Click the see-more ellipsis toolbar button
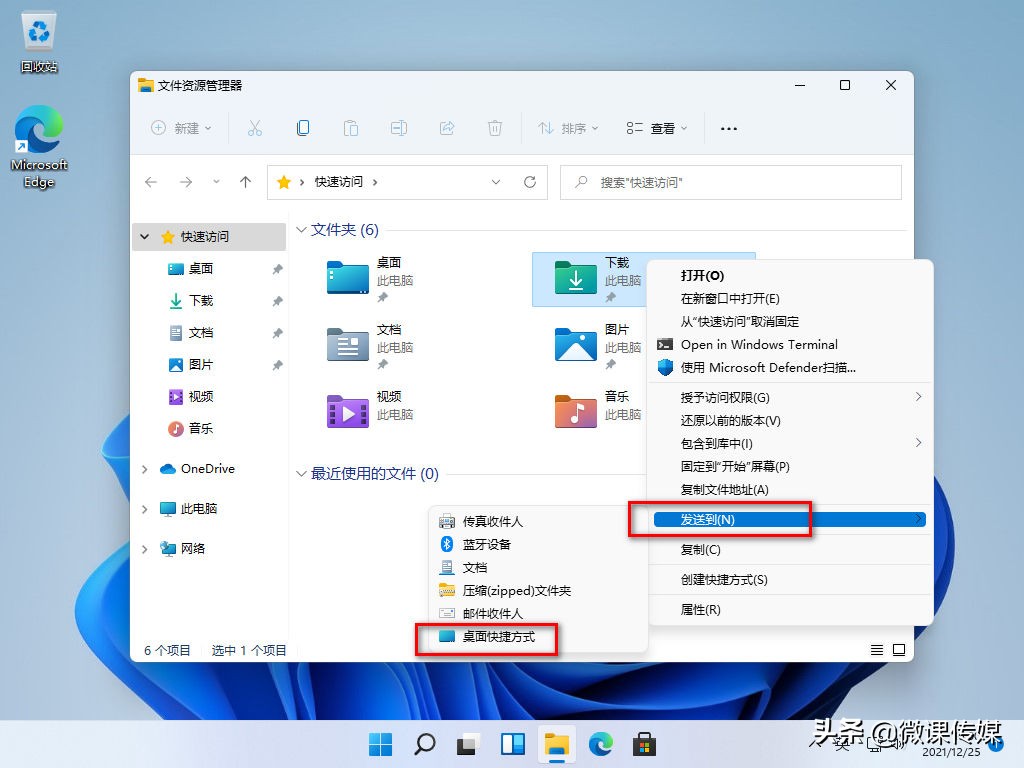This screenshot has height=768, width=1024. pyautogui.click(x=728, y=128)
